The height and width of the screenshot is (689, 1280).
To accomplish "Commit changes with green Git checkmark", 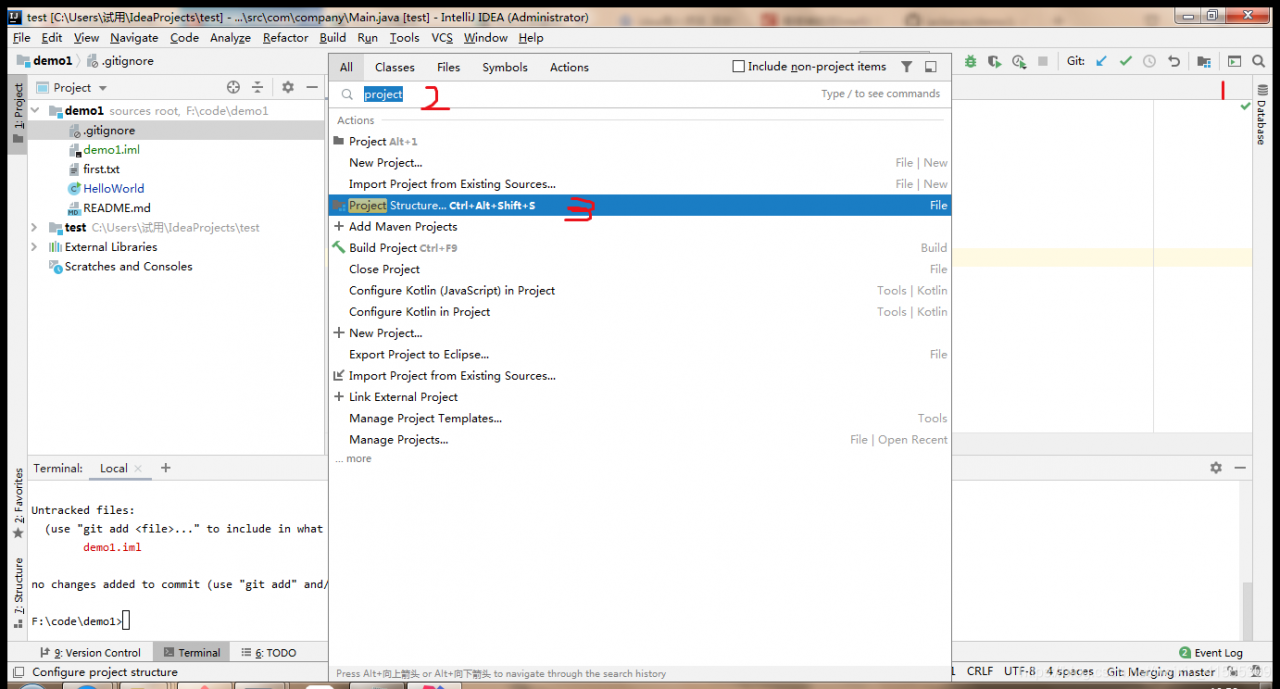I will tap(1126, 61).
